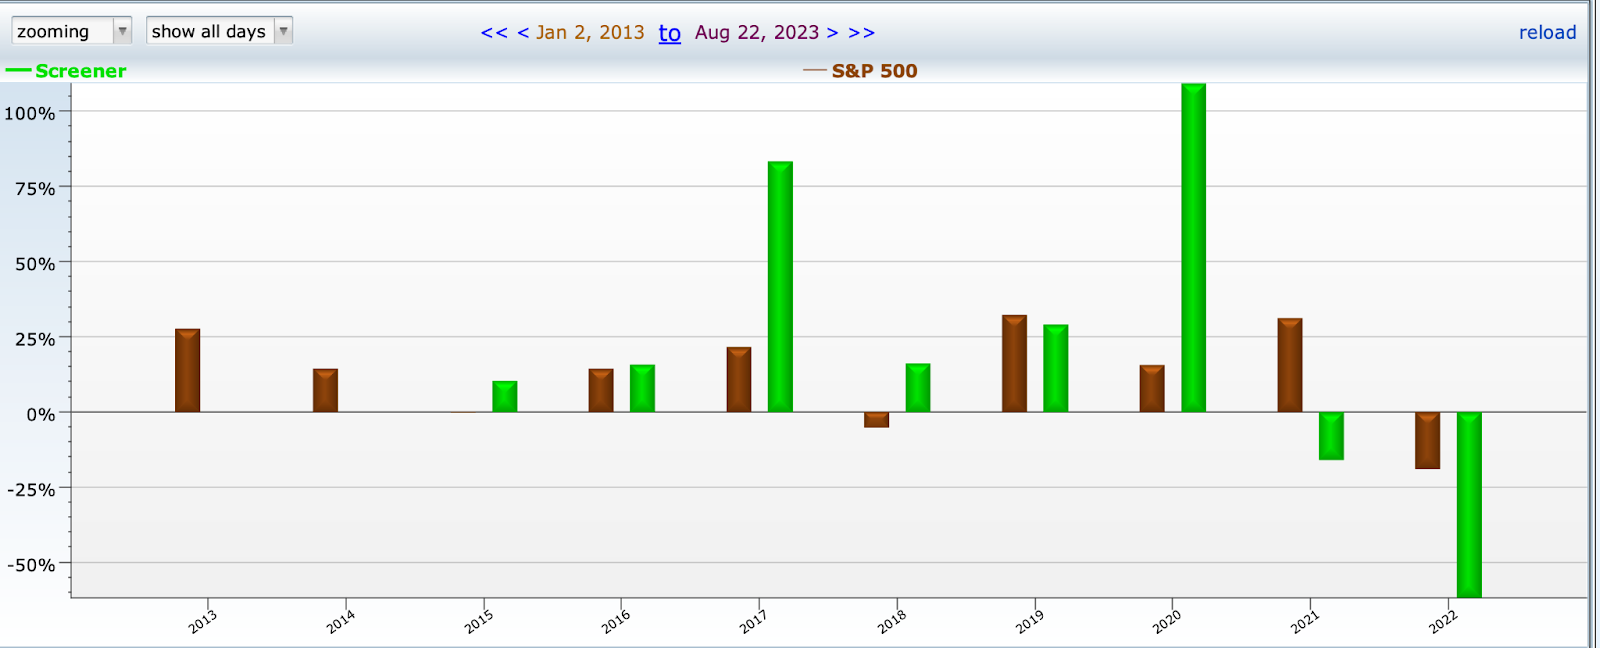
Task: Step forward one period with > link
Action: click(x=832, y=32)
